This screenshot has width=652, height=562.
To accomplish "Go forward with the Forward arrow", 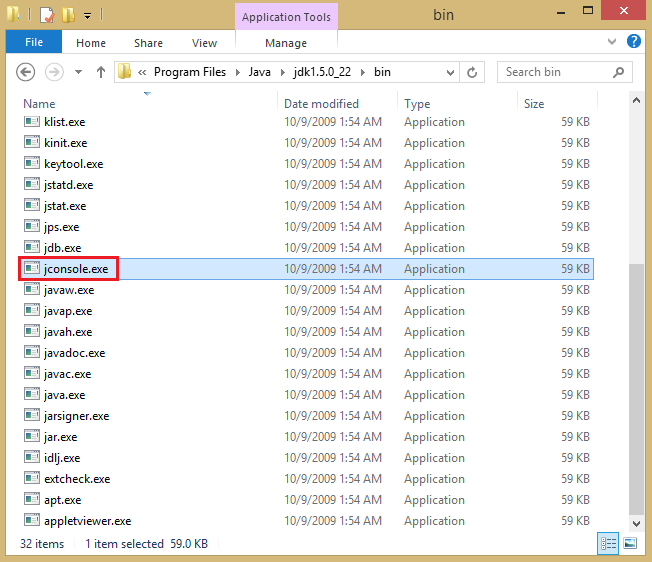I will [x=54, y=72].
